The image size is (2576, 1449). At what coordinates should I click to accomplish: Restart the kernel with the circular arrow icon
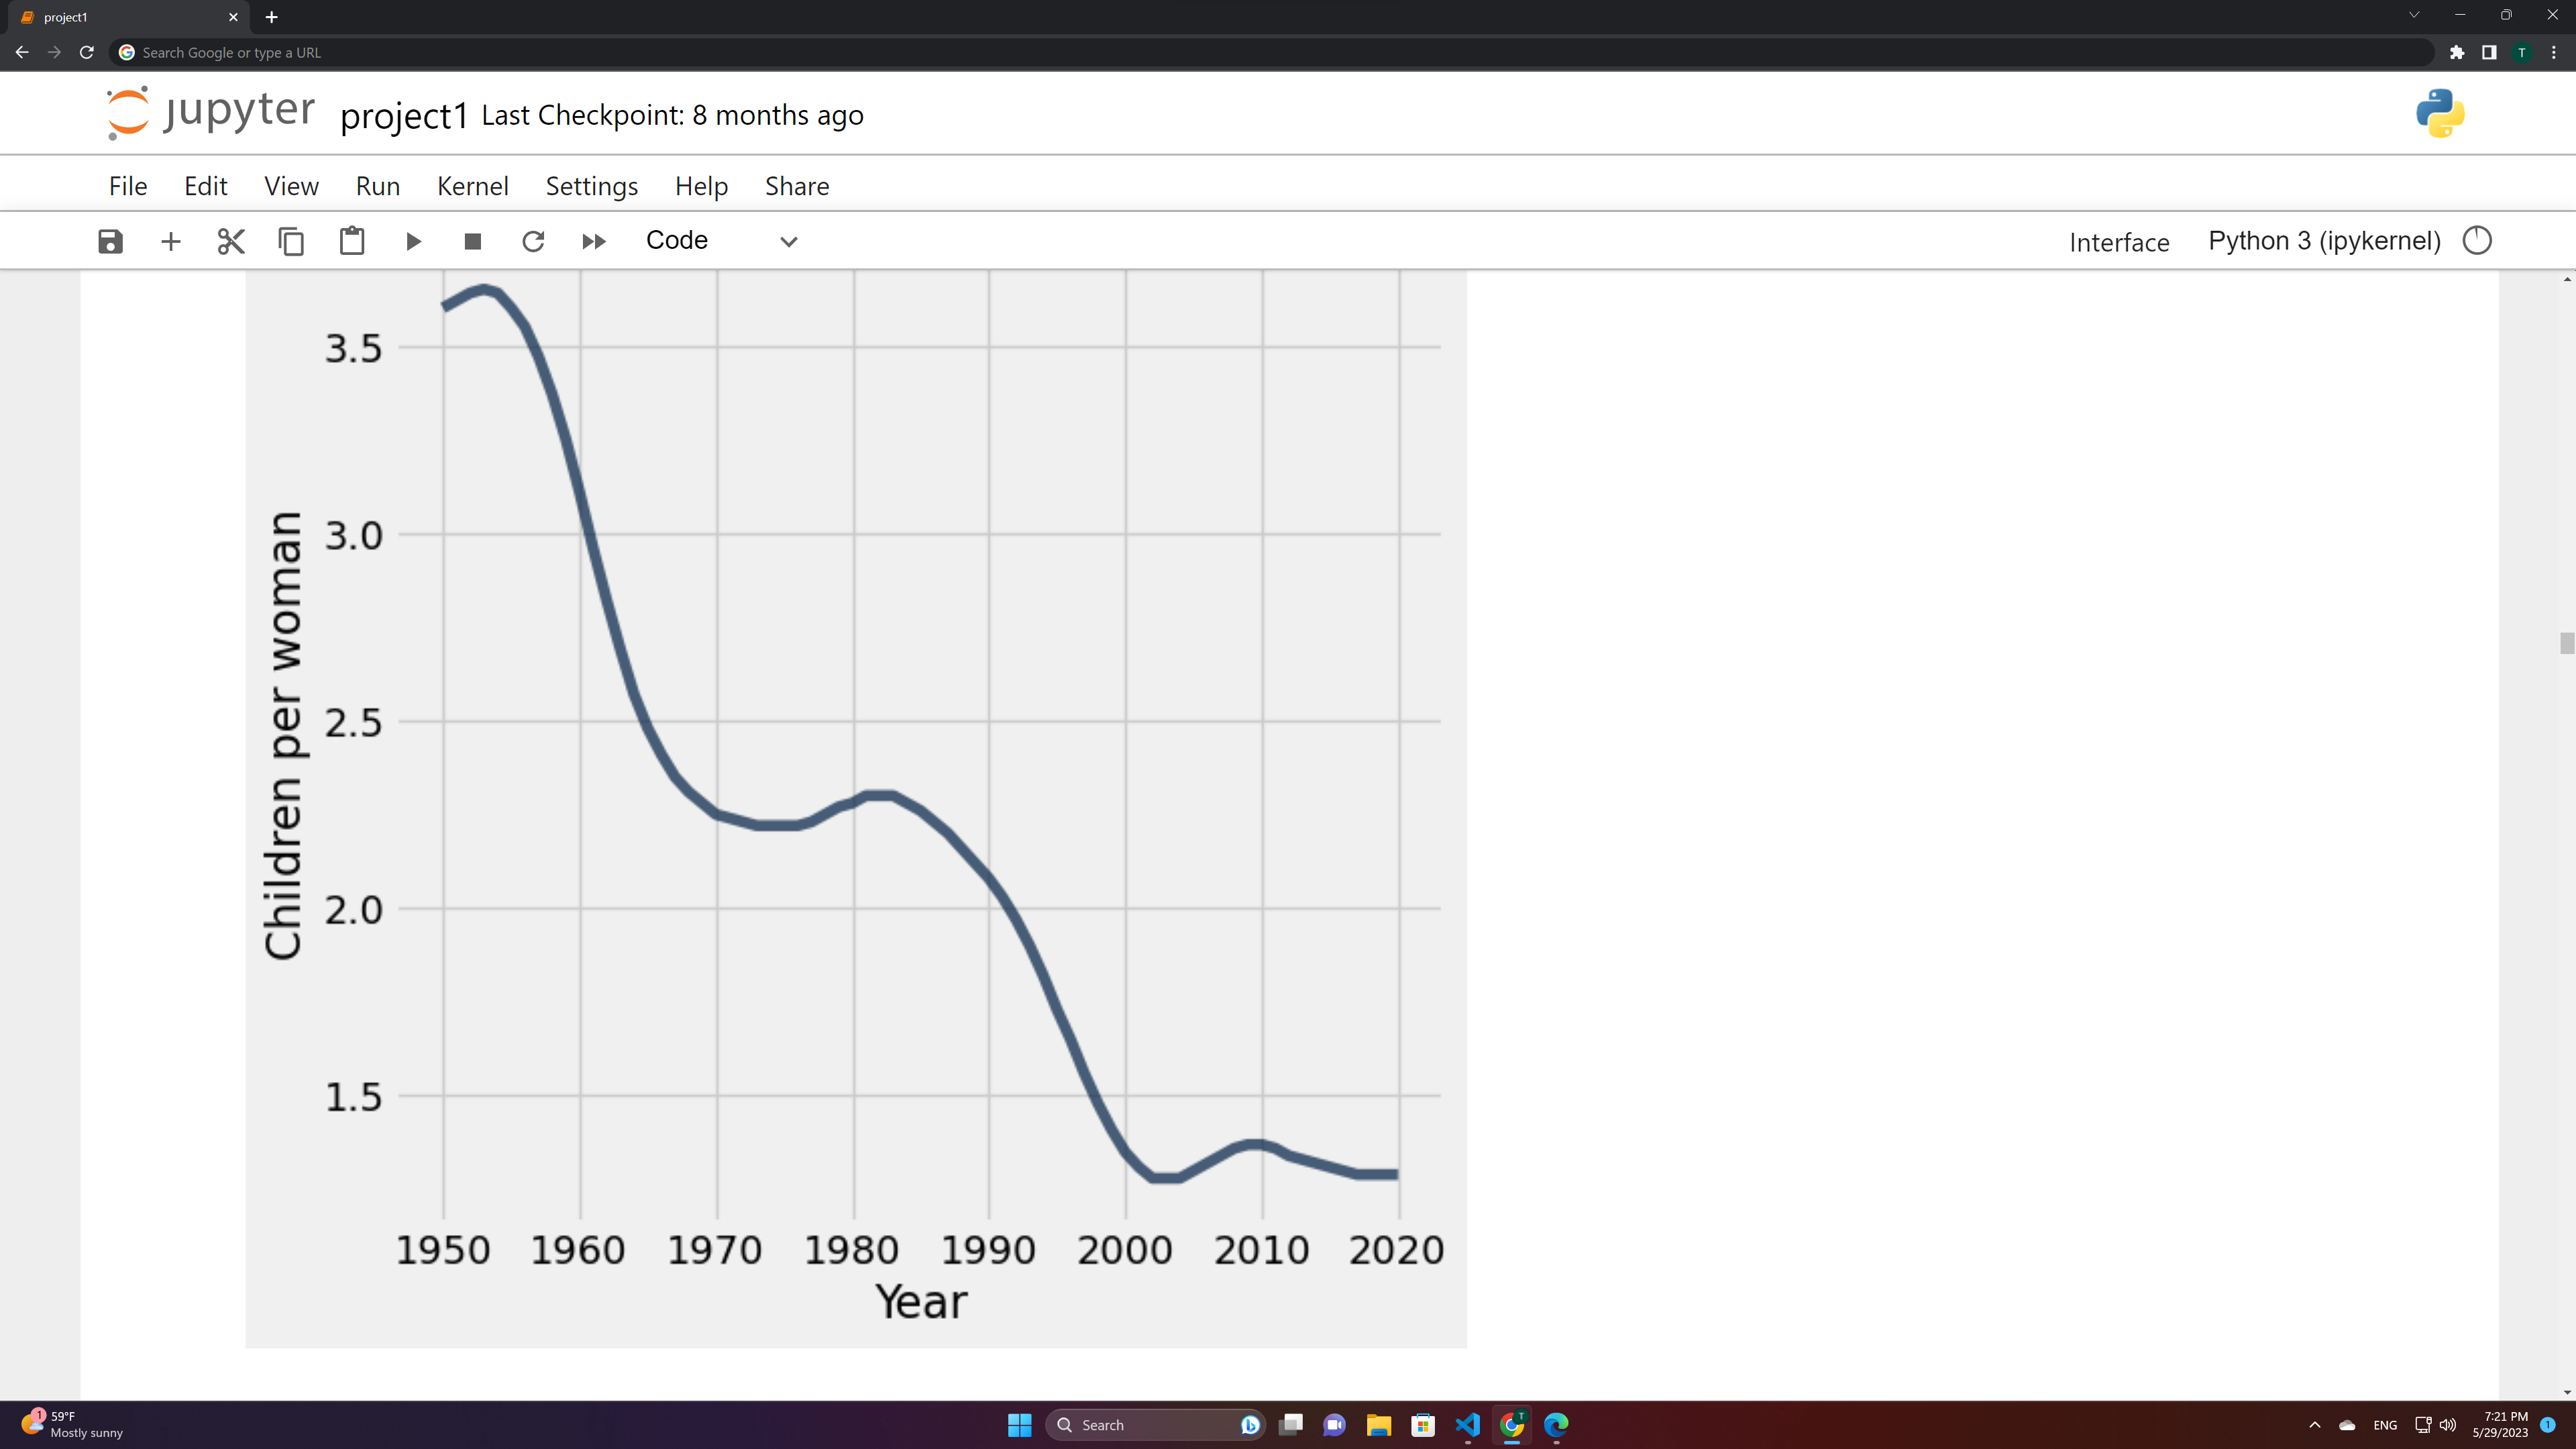533,241
